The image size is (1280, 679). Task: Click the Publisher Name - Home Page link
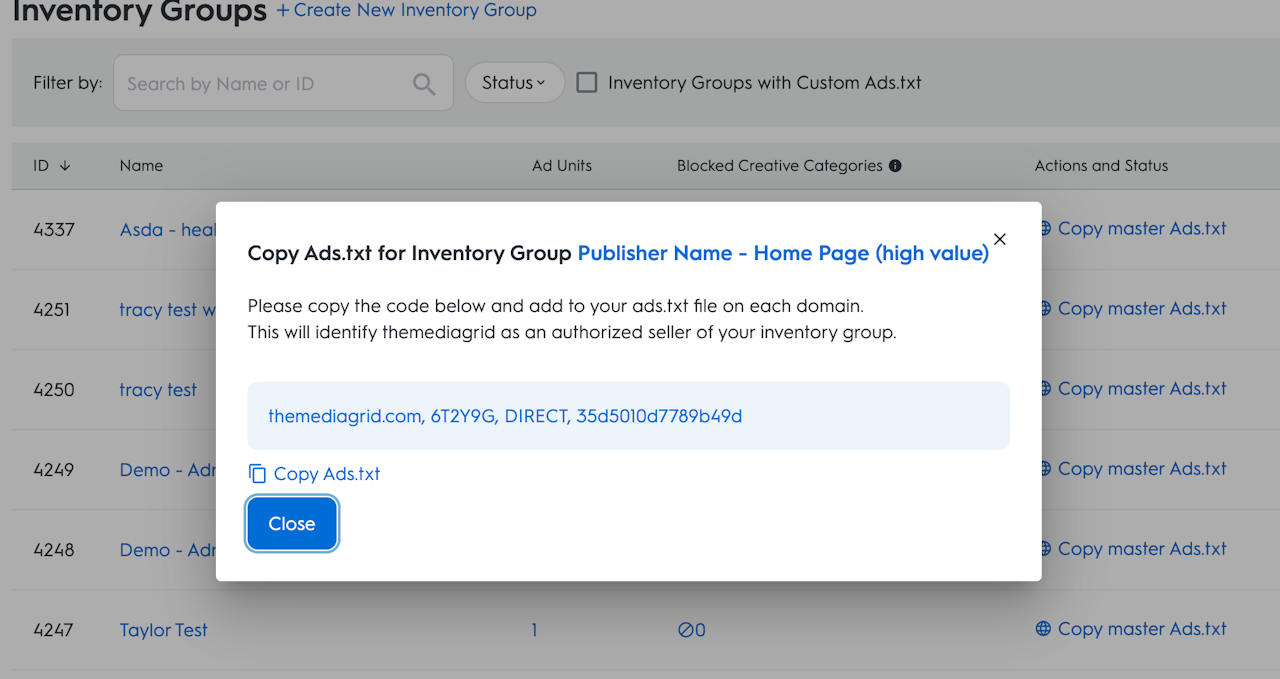click(783, 253)
